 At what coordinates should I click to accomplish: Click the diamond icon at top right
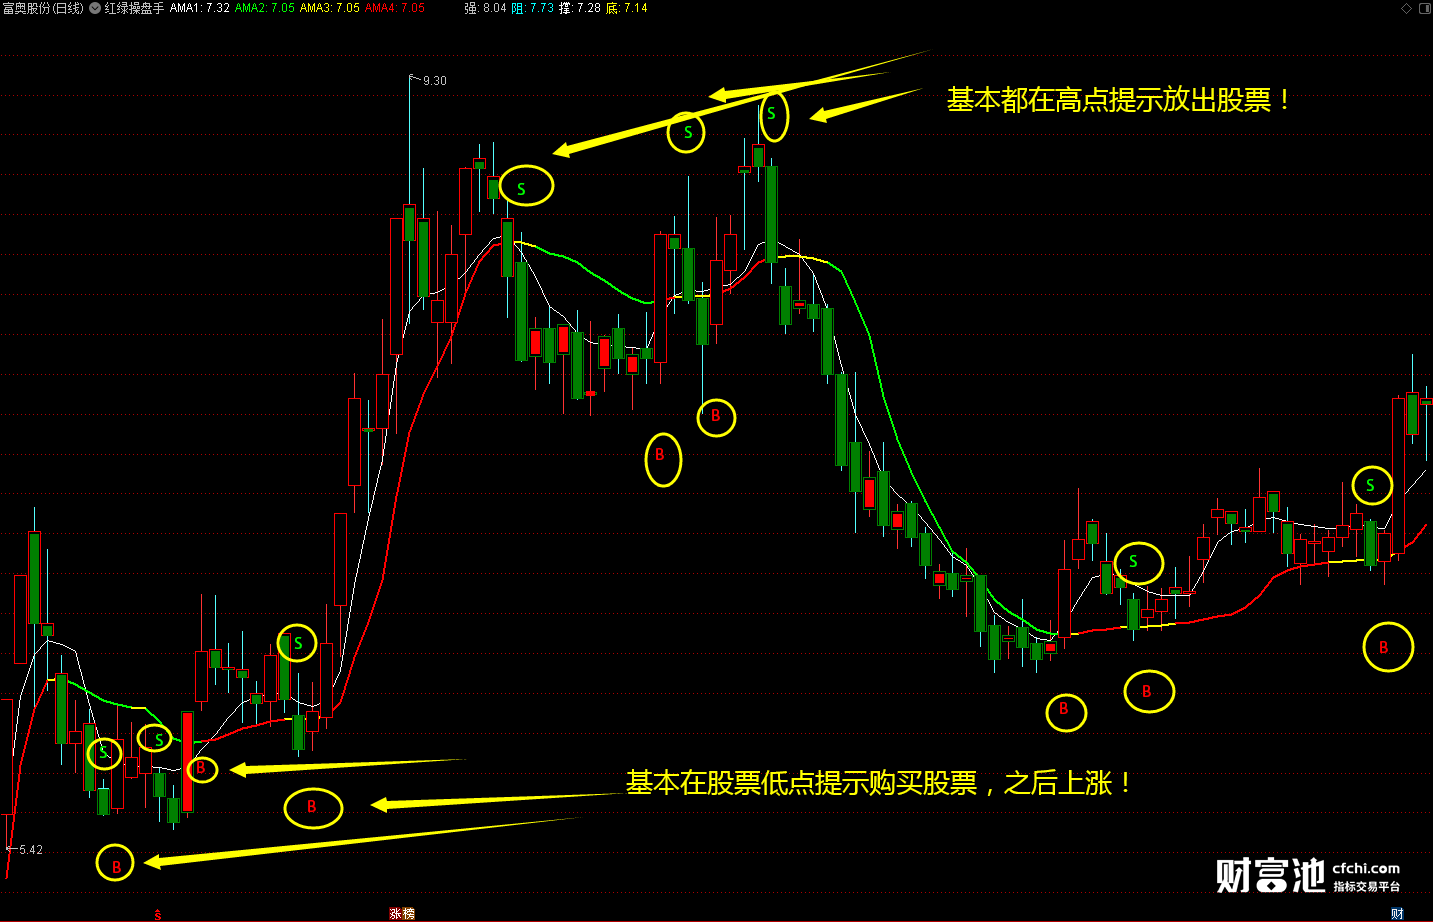1407,8
